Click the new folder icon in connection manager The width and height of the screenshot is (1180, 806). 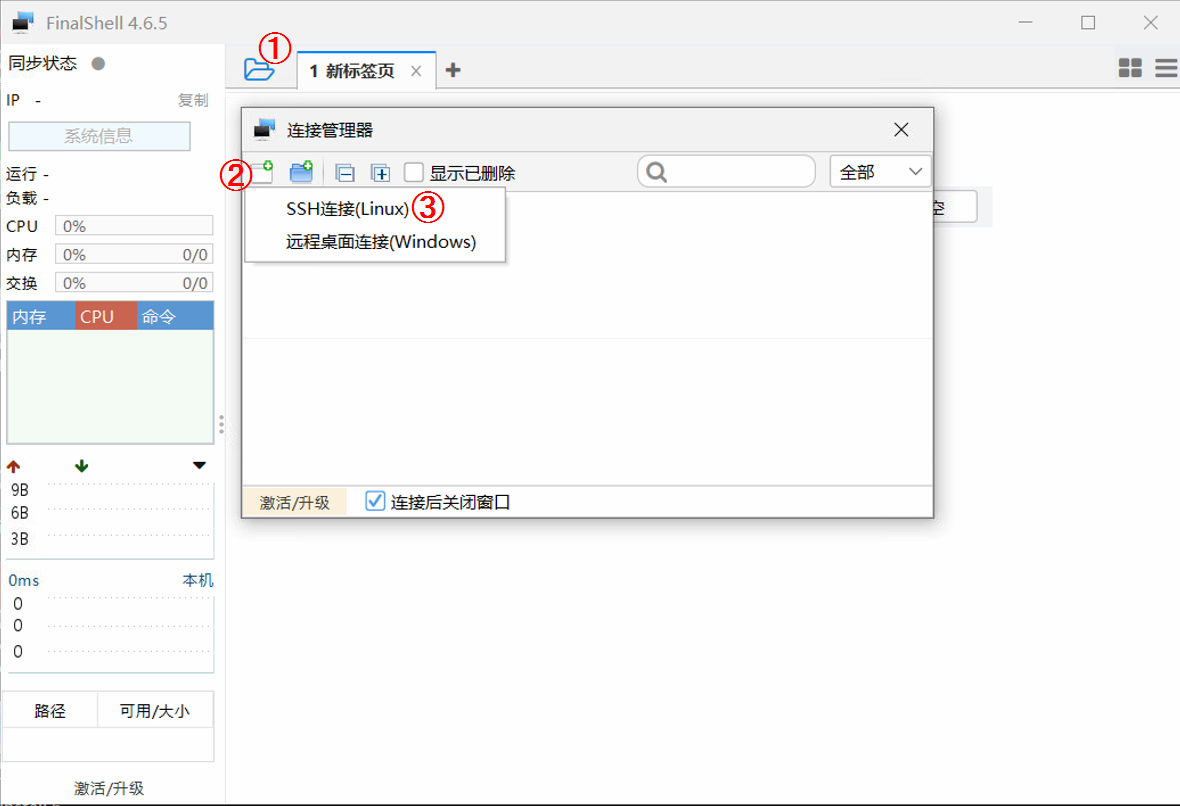coord(301,172)
